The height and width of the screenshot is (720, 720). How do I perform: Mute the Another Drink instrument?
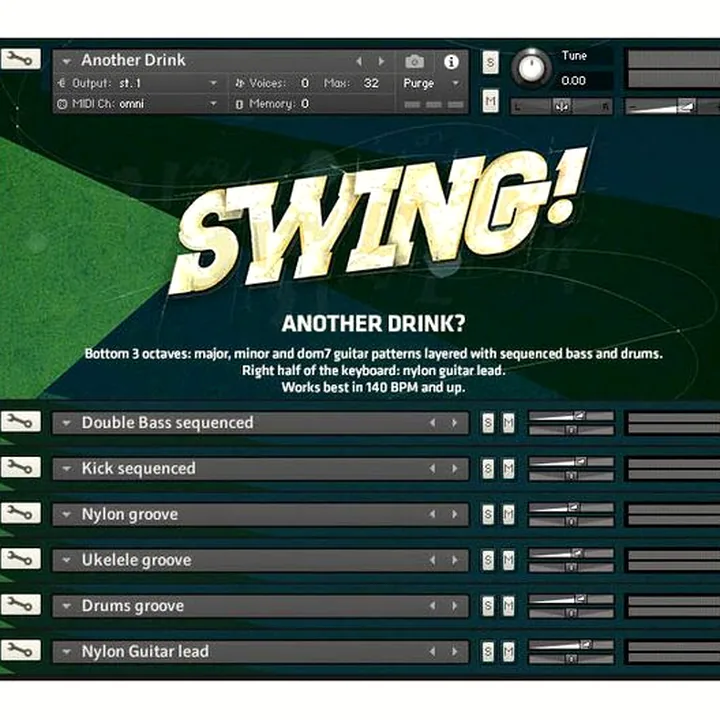click(490, 101)
